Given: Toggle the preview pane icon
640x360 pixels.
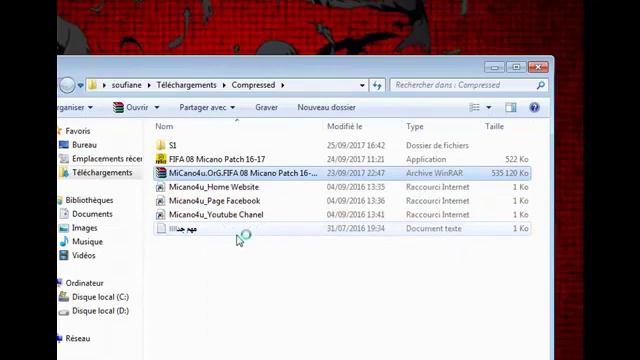Looking at the screenshot, I should click(x=511, y=107).
